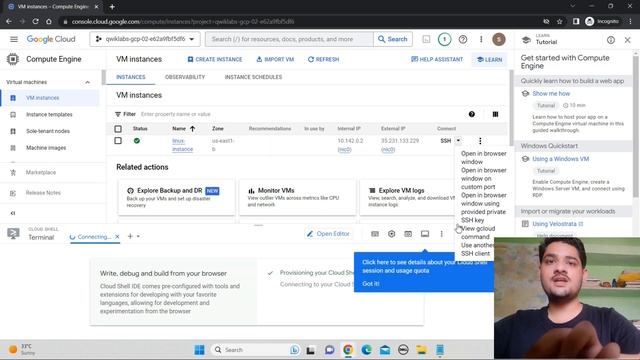Image resolution: width=640 pixels, height=360 pixels.
Task: Choose Open in browser window on custom port
Action: (483, 178)
